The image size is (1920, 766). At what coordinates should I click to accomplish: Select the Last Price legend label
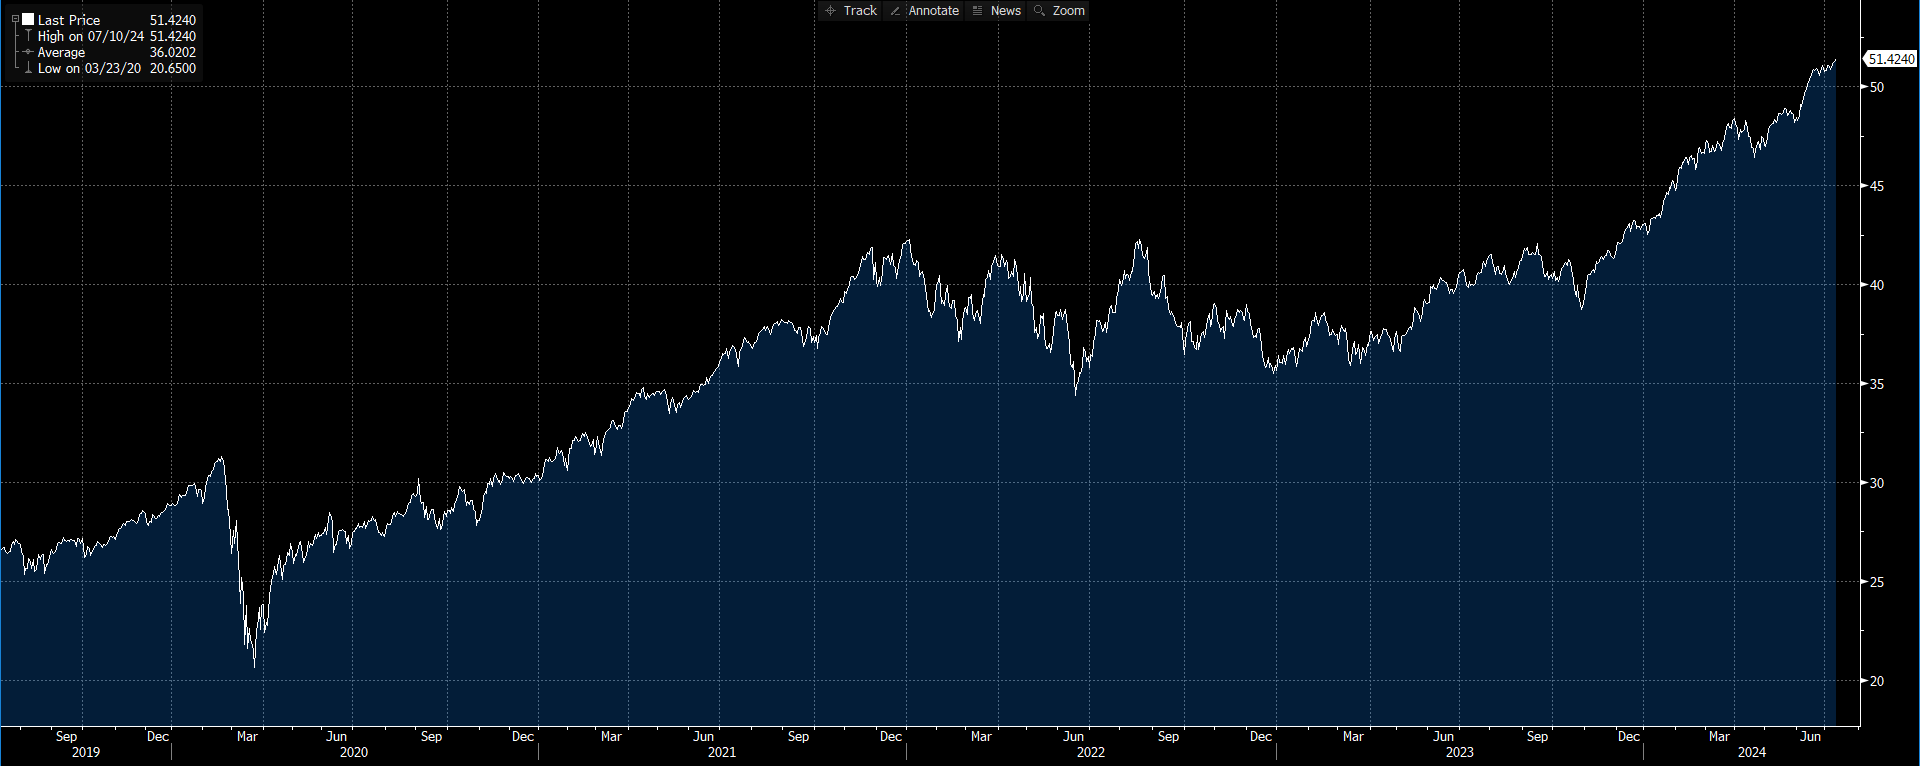pos(69,20)
